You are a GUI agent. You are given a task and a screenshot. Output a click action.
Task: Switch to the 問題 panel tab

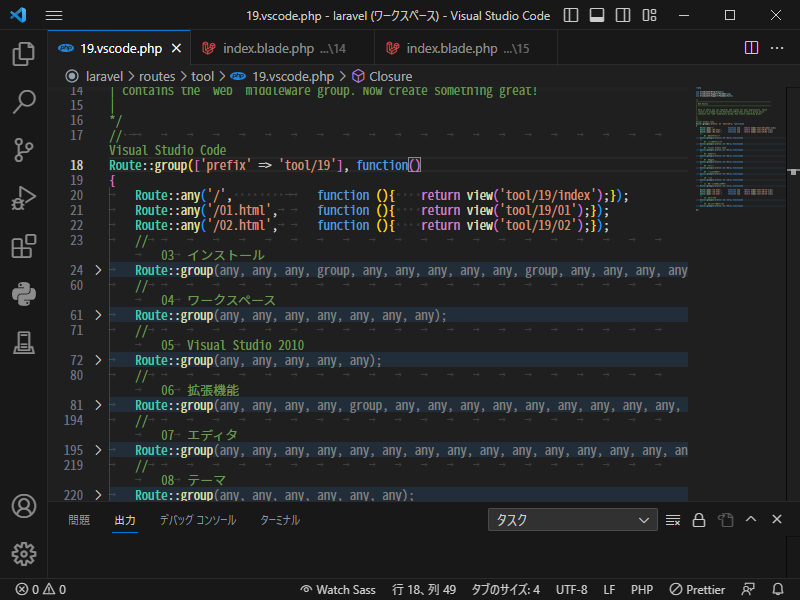pyautogui.click(x=79, y=520)
